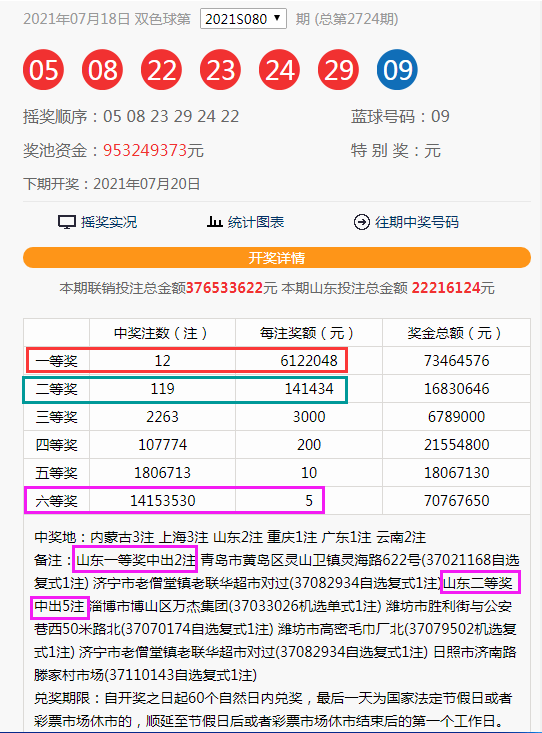The width and height of the screenshot is (542, 733).
Task: Click the fifth prize count 1806713
Action: (162, 473)
